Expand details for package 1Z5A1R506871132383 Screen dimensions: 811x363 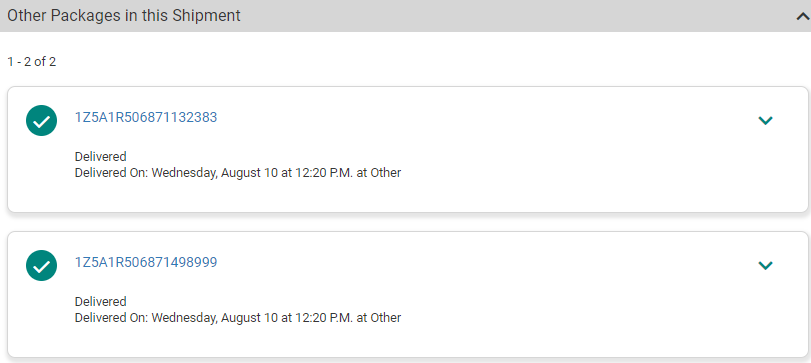tap(765, 120)
